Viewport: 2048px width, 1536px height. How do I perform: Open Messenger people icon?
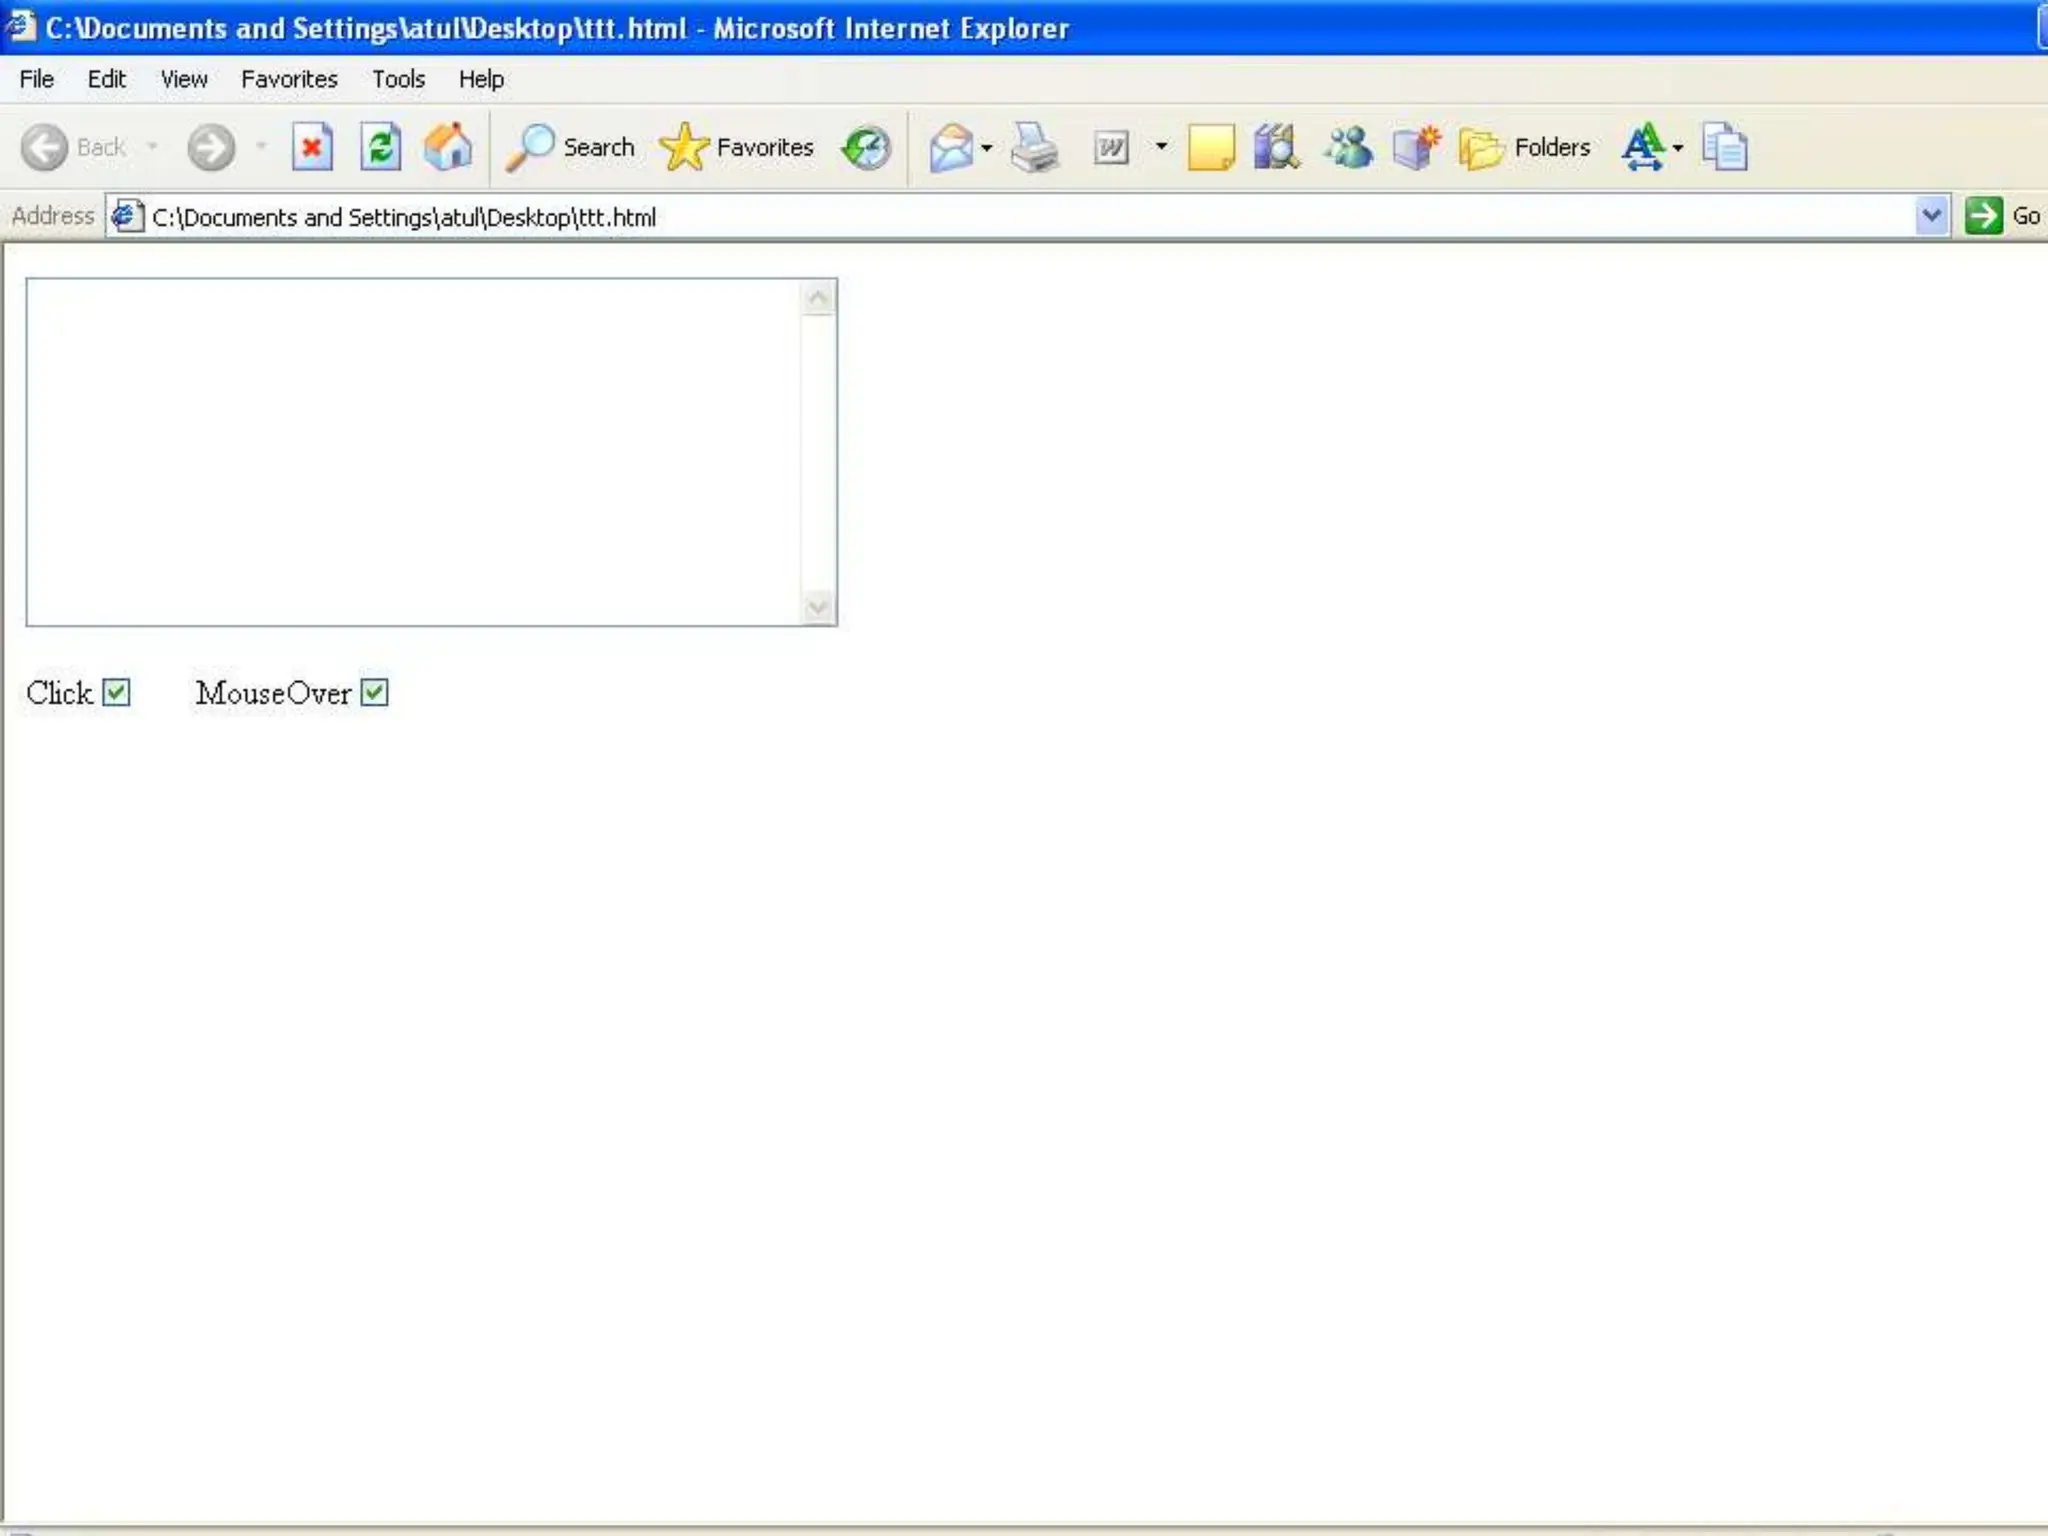(1347, 148)
